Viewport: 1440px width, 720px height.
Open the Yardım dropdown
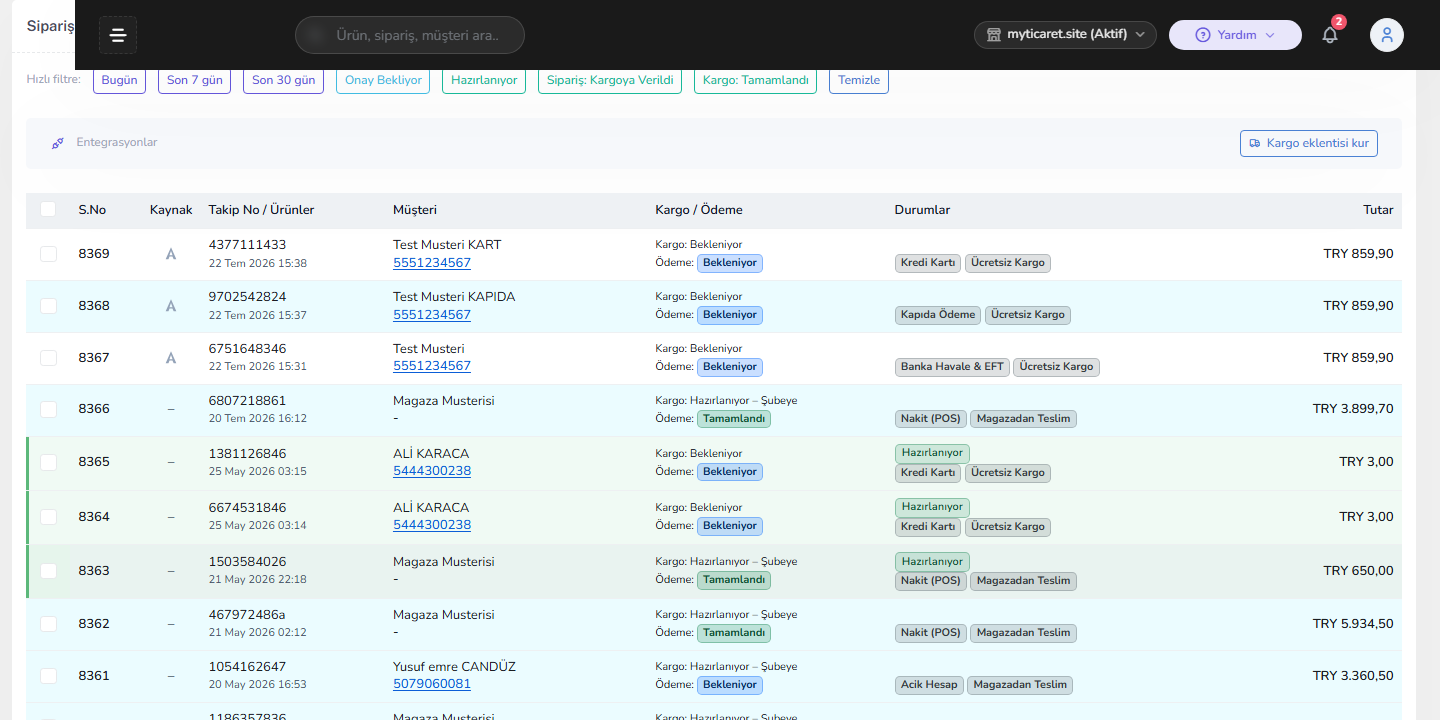(1235, 35)
